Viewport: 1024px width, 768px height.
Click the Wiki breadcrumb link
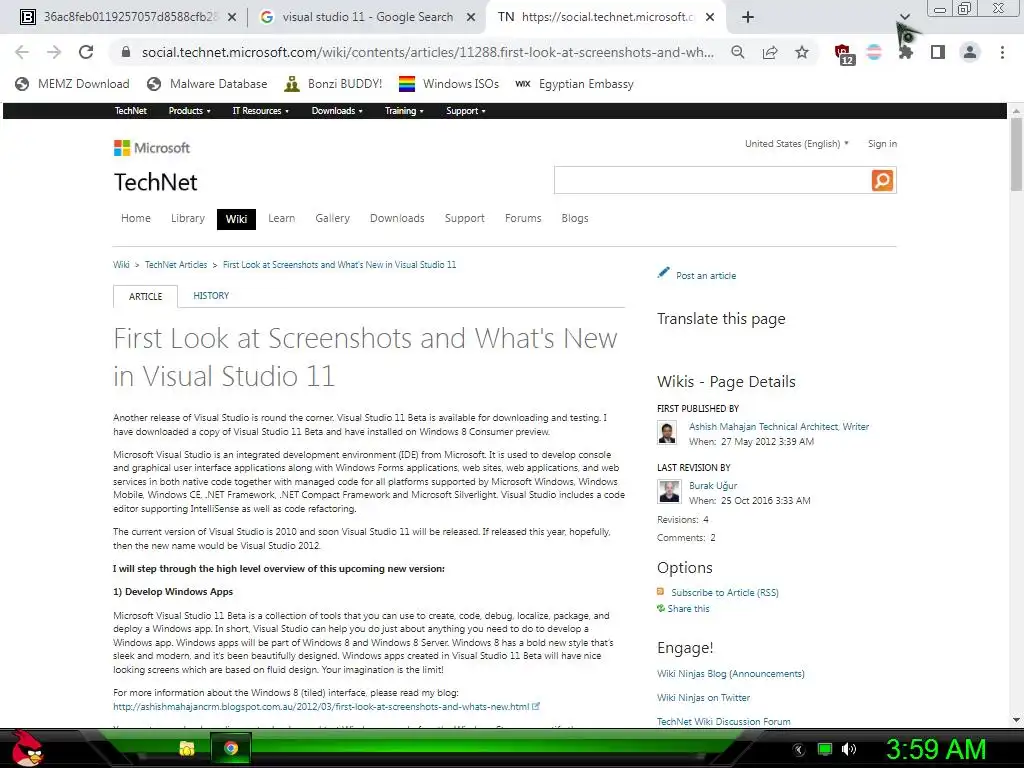(121, 264)
